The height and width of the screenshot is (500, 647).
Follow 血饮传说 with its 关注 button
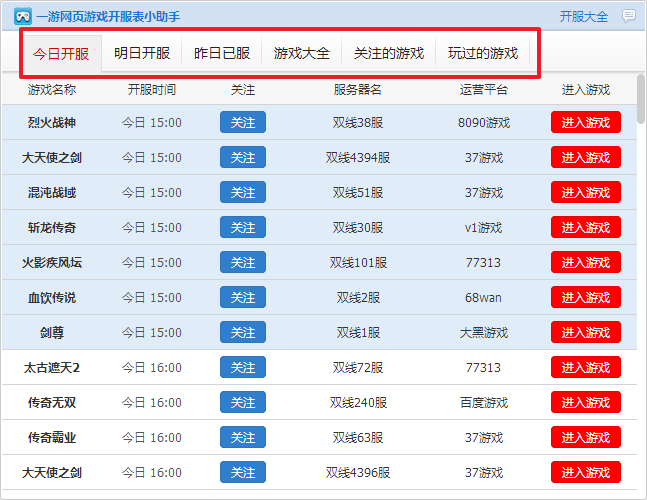pos(243,297)
